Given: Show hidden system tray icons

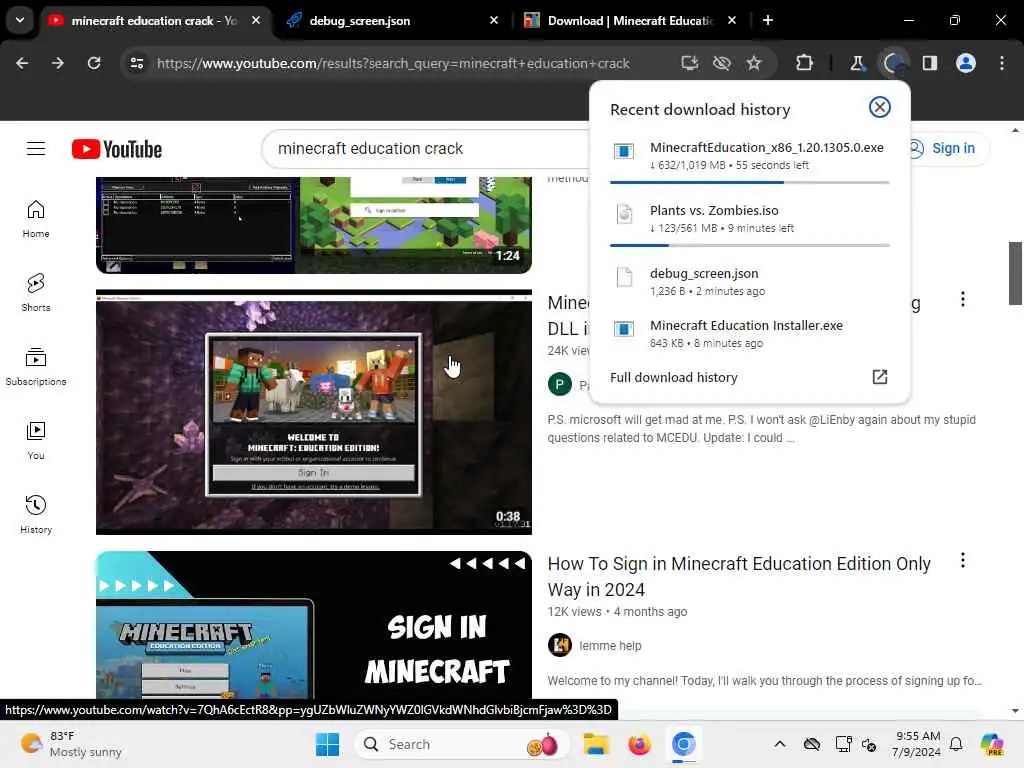Looking at the screenshot, I should tap(780, 744).
